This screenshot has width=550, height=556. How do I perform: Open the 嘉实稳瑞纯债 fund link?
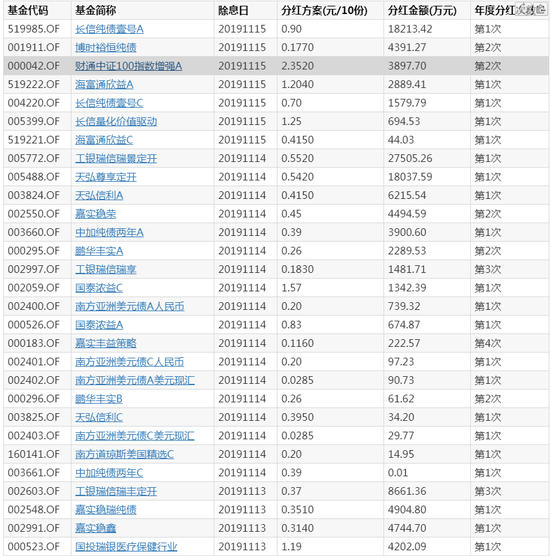[x=106, y=510]
